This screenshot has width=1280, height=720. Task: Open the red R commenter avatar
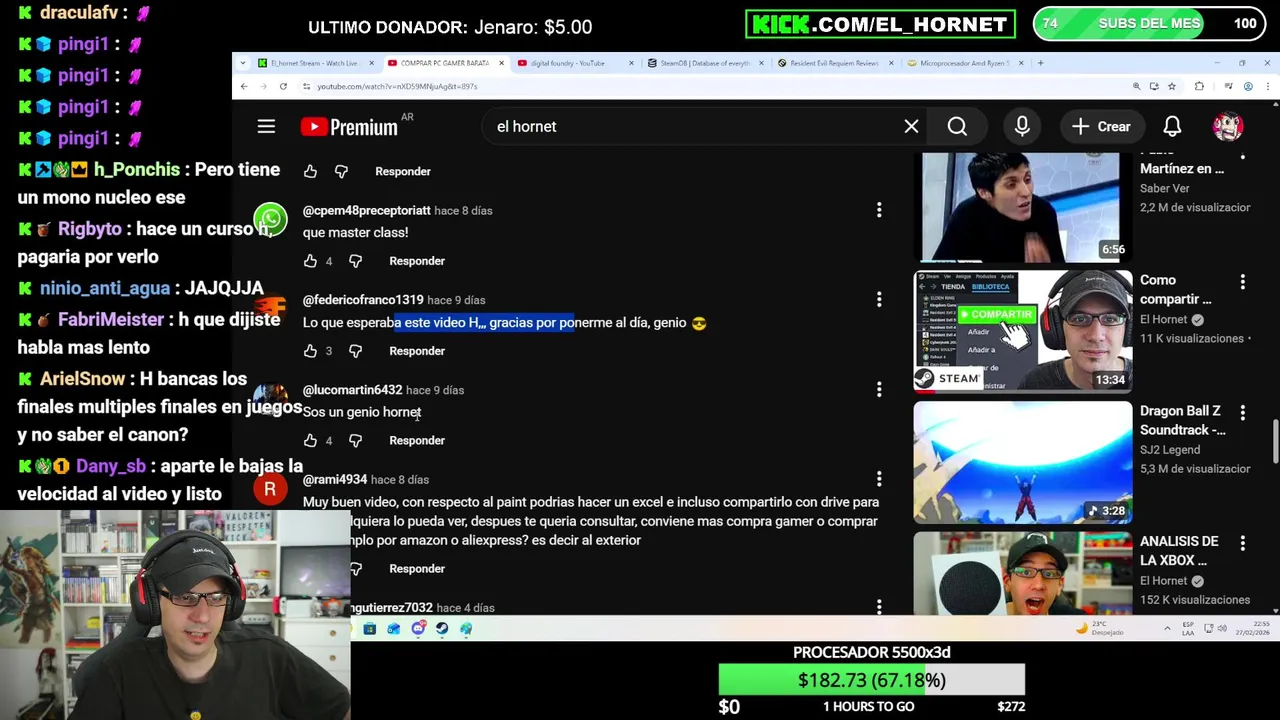[270, 490]
